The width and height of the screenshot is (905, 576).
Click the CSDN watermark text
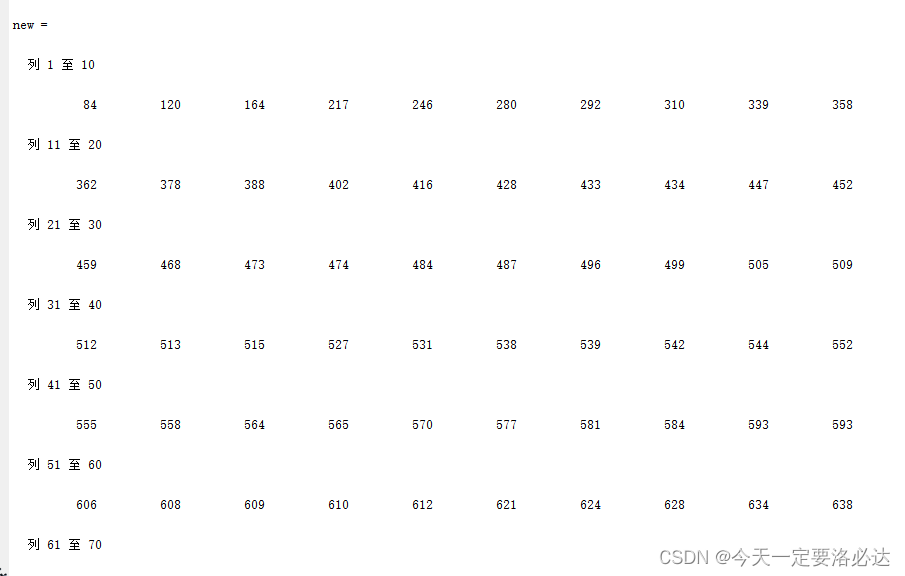(775, 558)
